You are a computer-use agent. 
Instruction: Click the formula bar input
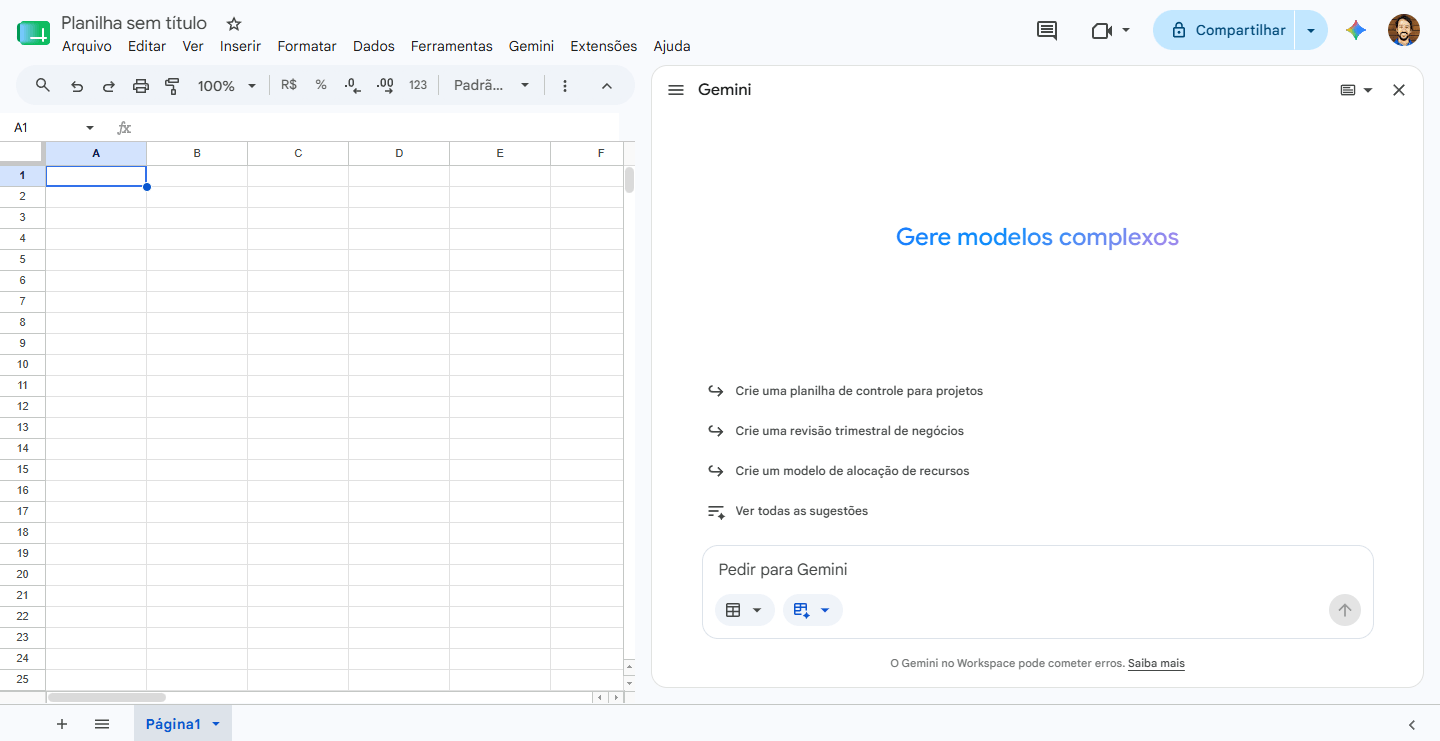[378, 128]
